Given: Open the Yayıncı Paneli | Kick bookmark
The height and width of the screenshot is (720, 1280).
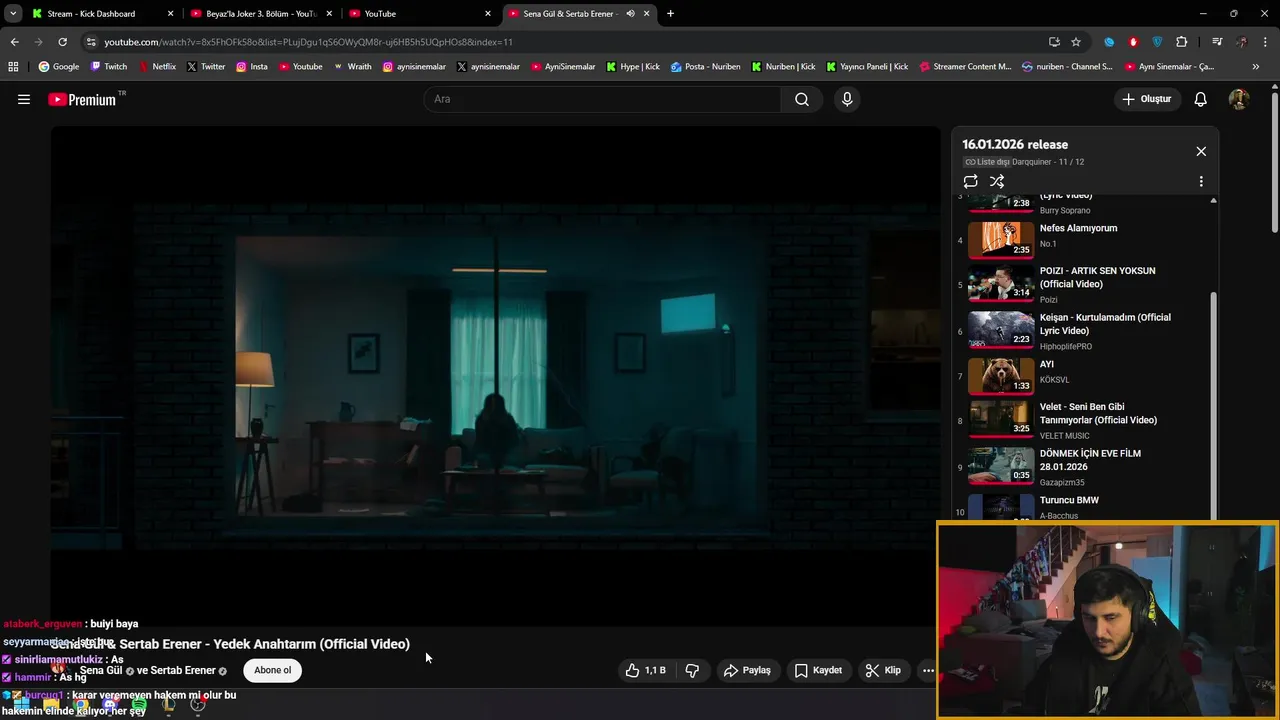Looking at the screenshot, I should [867, 67].
